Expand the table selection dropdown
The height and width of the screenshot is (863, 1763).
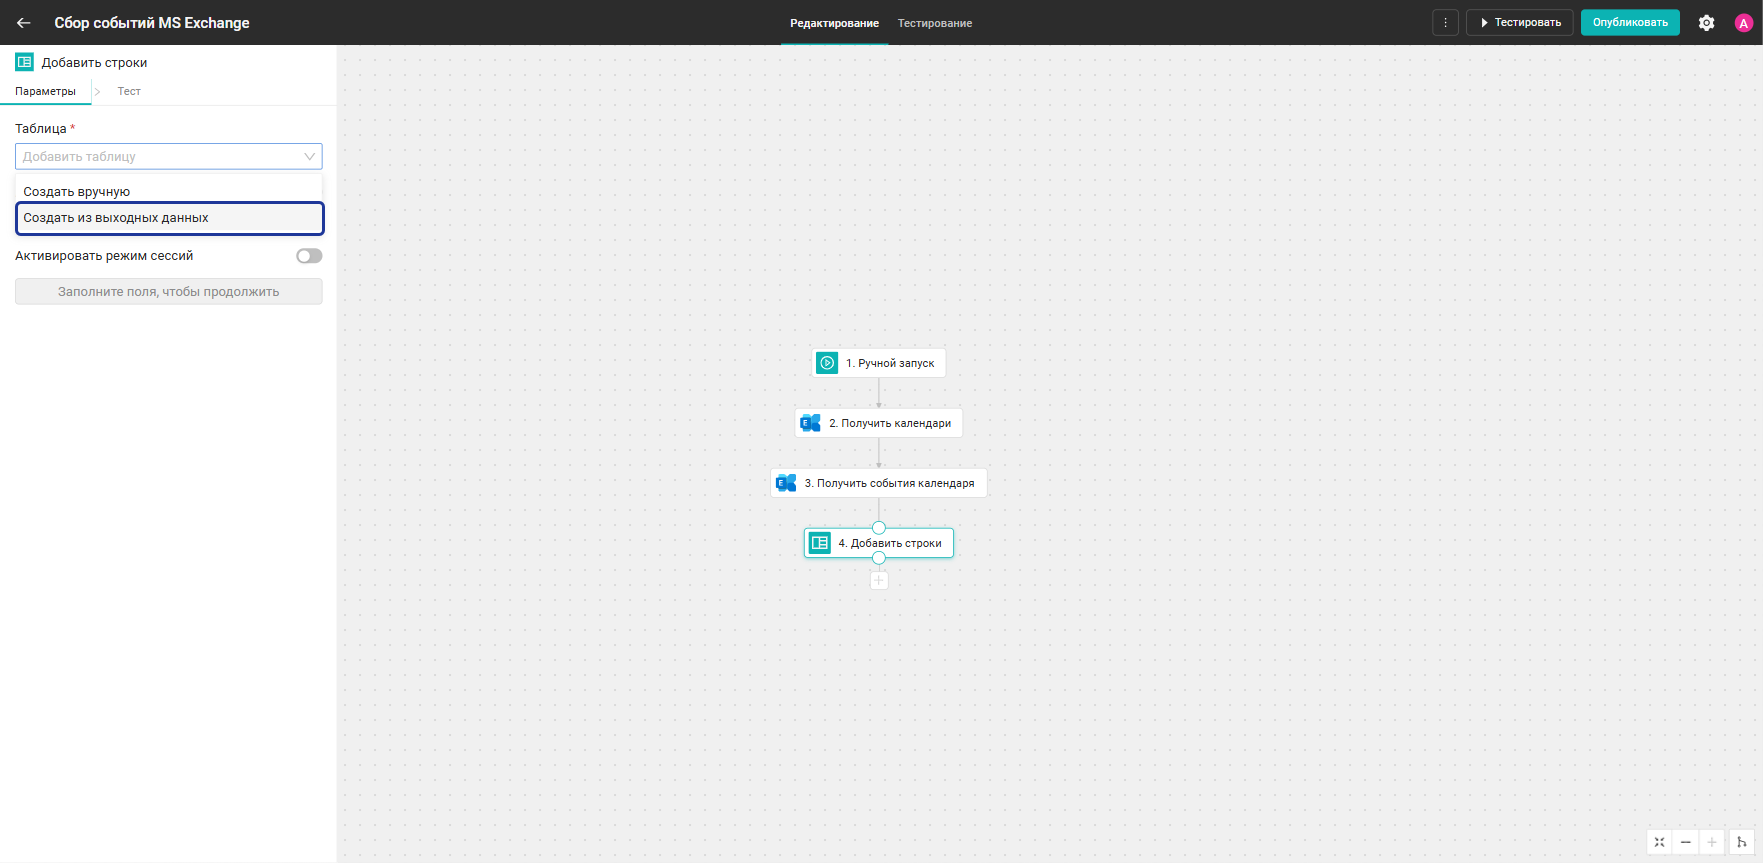tap(169, 156)
